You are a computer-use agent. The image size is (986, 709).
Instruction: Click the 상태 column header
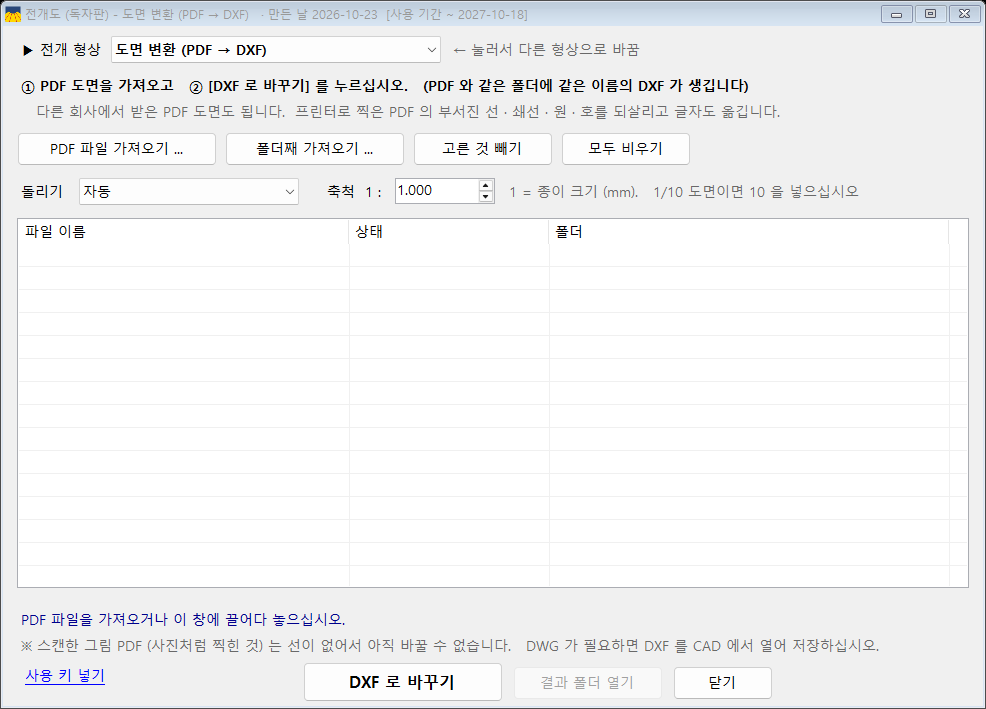tap(449, 232)
